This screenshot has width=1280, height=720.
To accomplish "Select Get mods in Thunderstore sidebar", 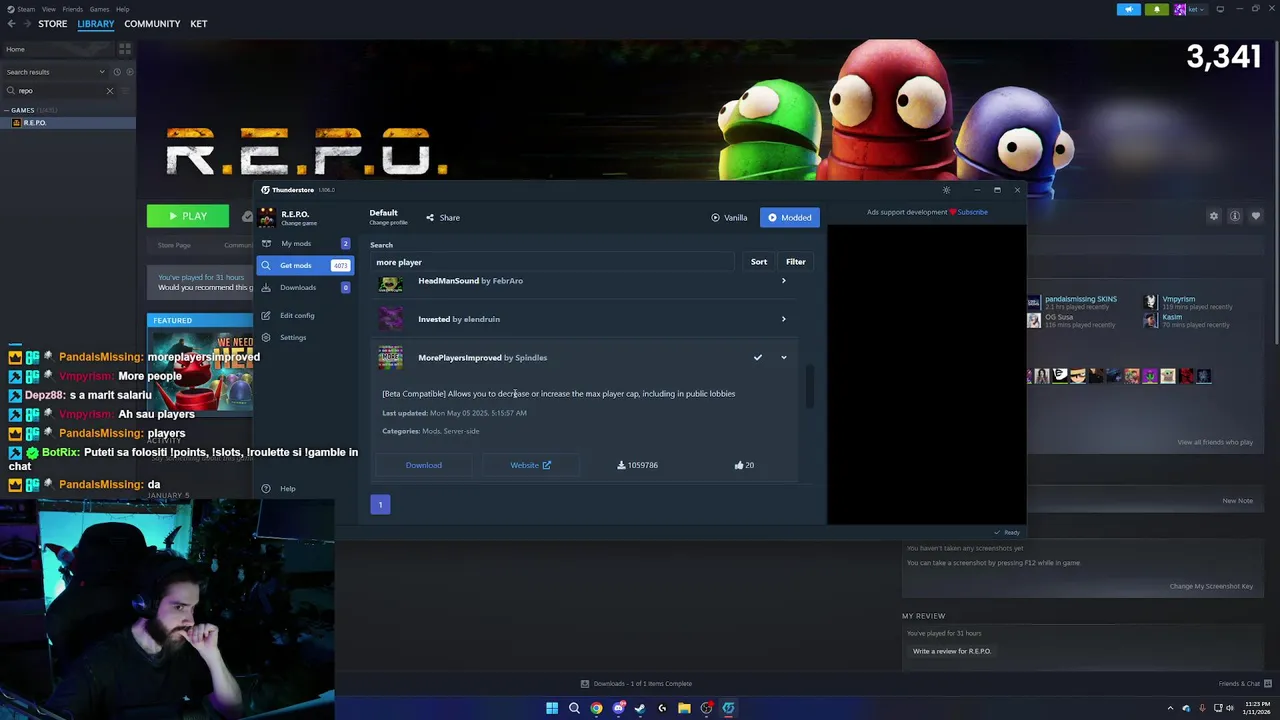I will [x=304, y=265].
